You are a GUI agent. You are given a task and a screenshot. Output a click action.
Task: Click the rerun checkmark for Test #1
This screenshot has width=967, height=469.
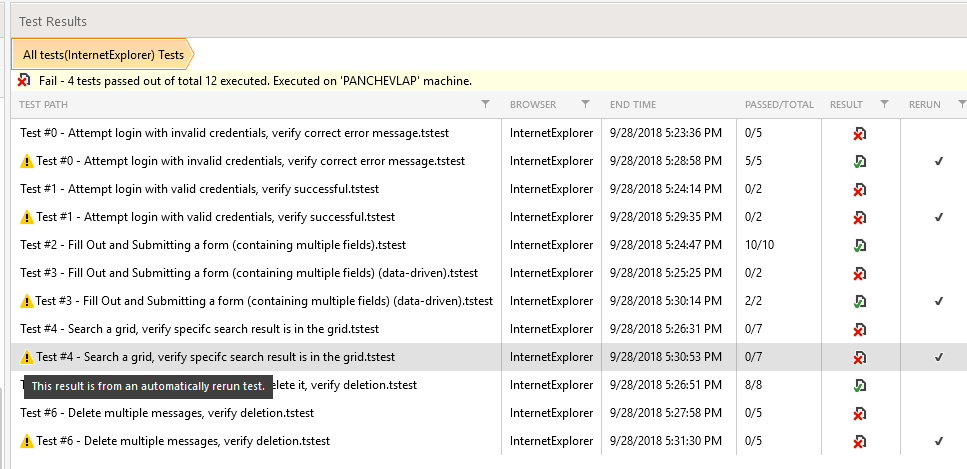939,217
